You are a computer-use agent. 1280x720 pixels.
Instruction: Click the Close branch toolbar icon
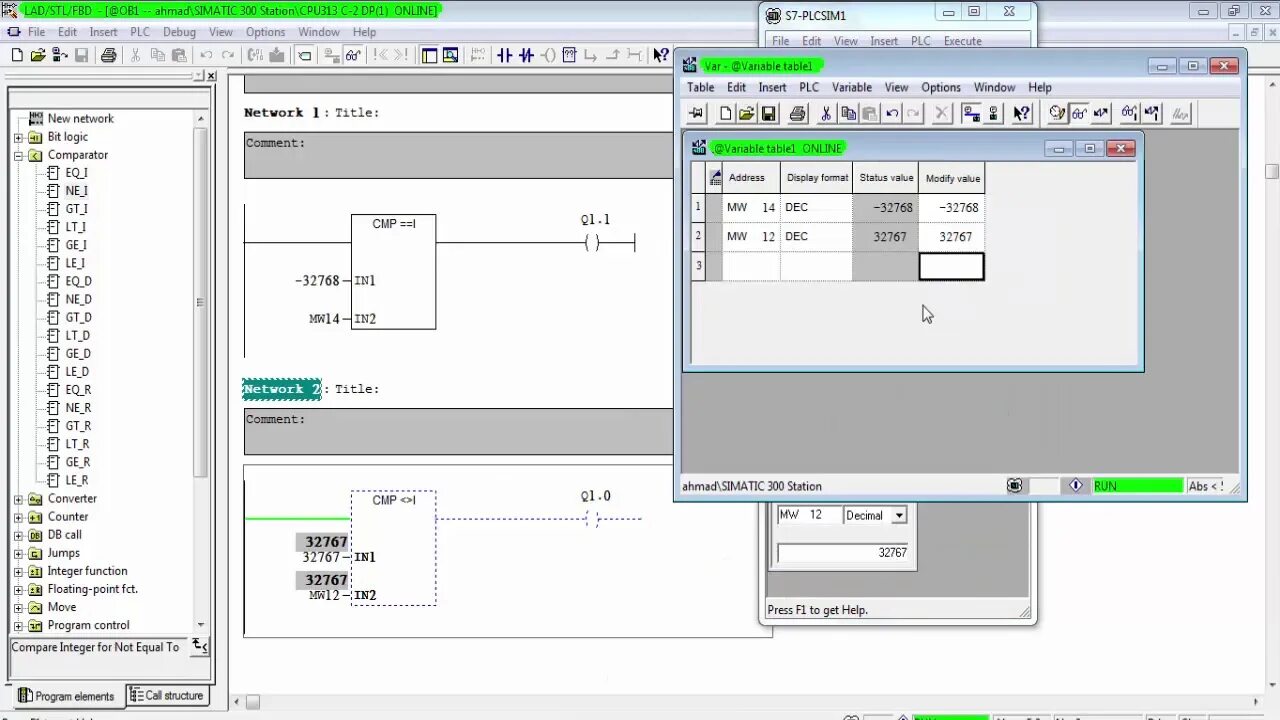pyautogui.click(x=612, y=55)
